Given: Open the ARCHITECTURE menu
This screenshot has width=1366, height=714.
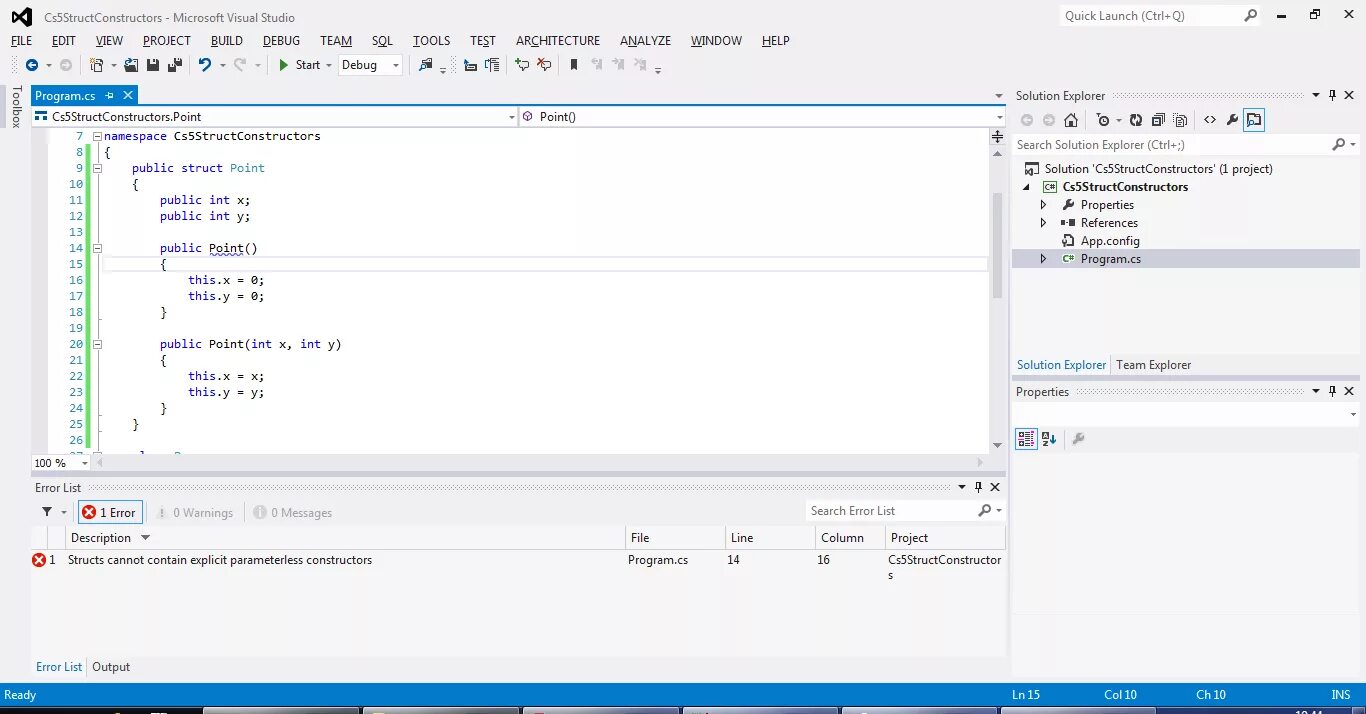Looking at the screenshot, I should pos(558,41).
